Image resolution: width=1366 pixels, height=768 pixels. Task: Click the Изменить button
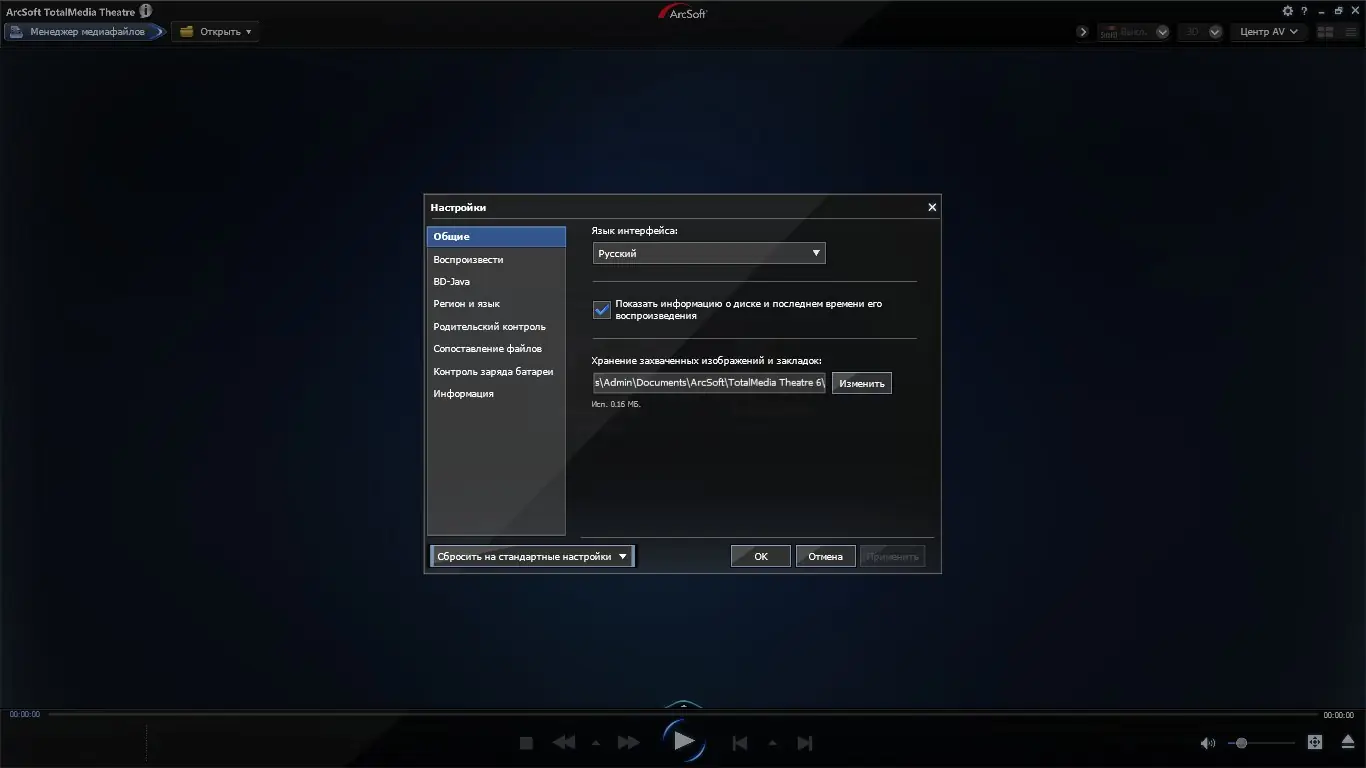coord(862,384)
